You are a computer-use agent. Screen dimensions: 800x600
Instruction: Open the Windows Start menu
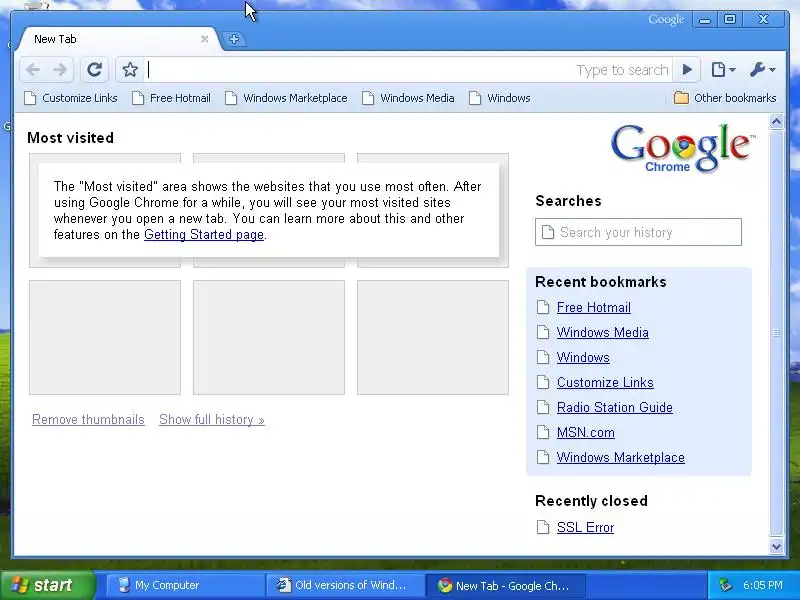[x=47, y=585]
